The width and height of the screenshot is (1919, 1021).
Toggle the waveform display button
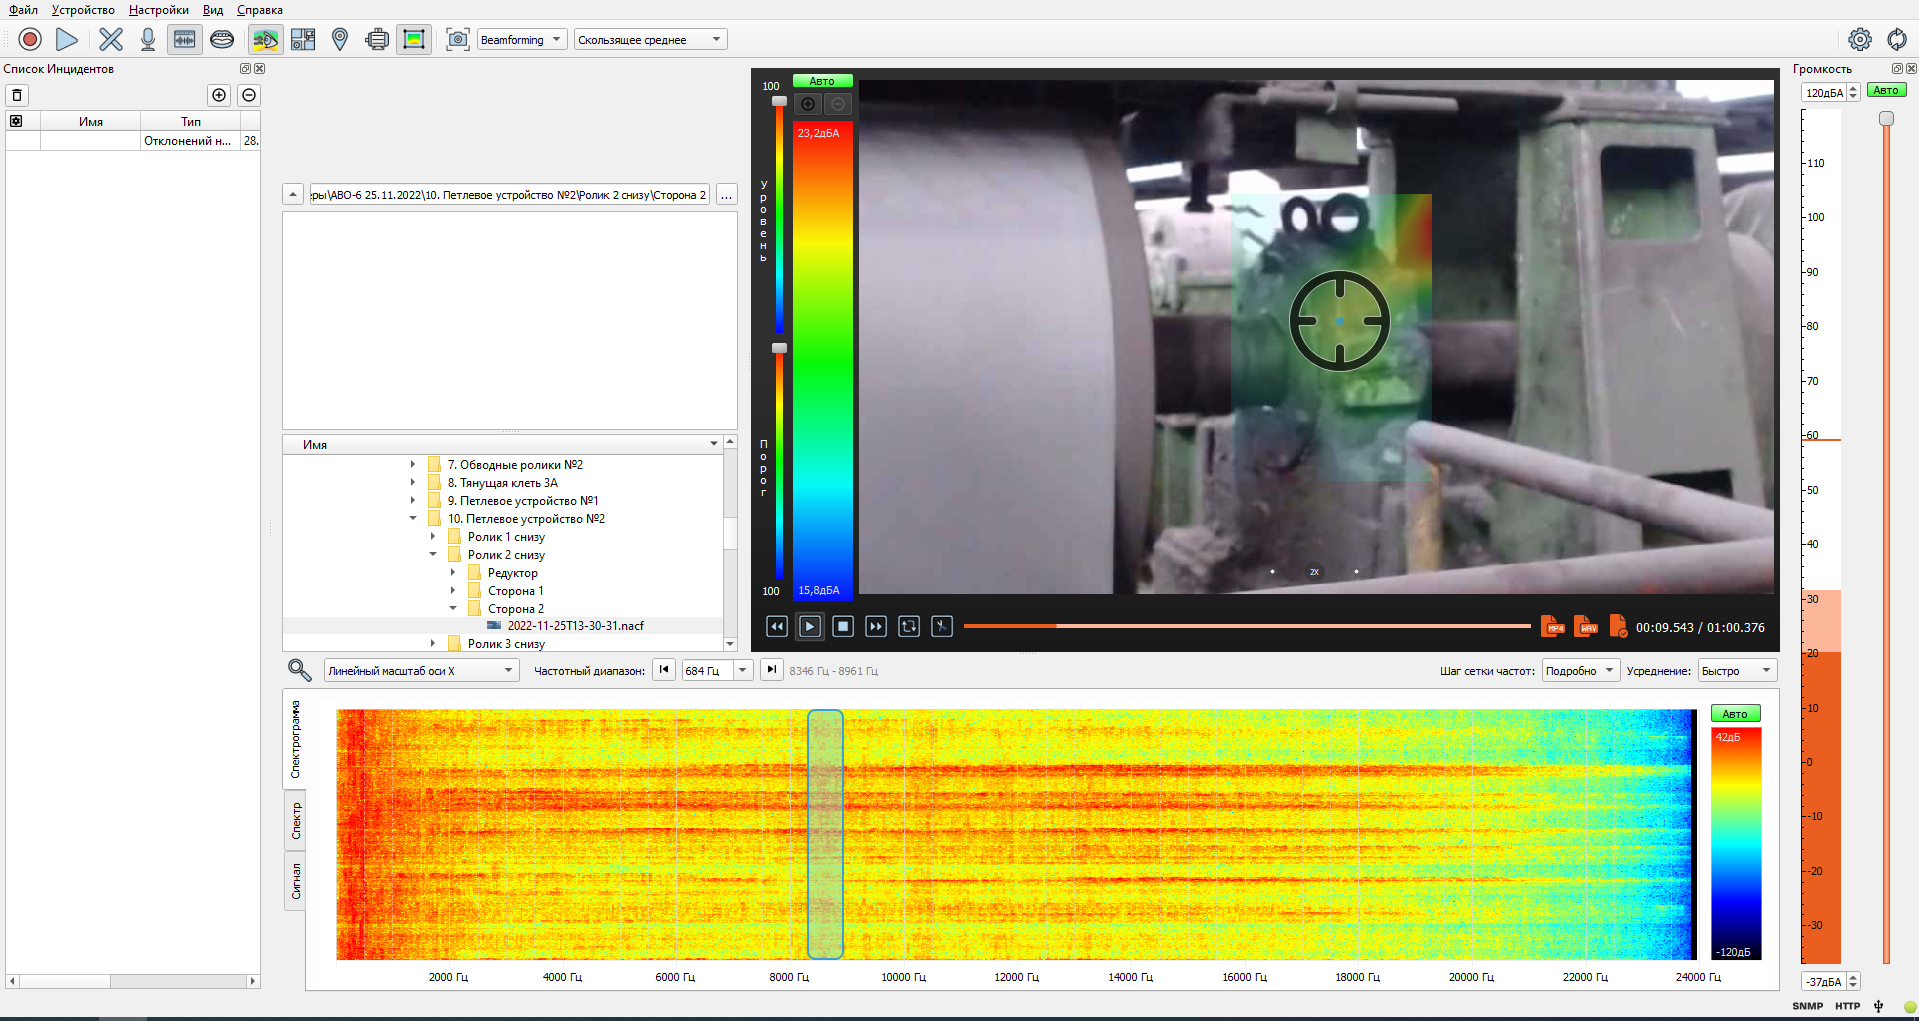pos(185,39)
